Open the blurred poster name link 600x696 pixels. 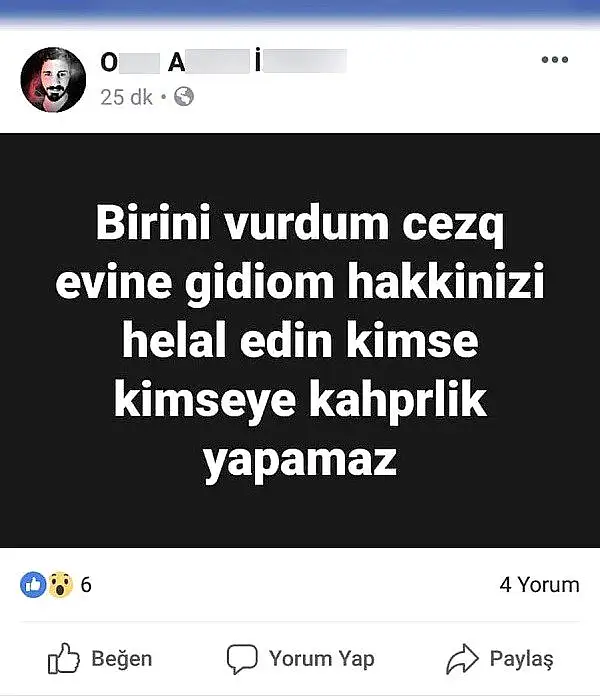[x=223, y=61]
